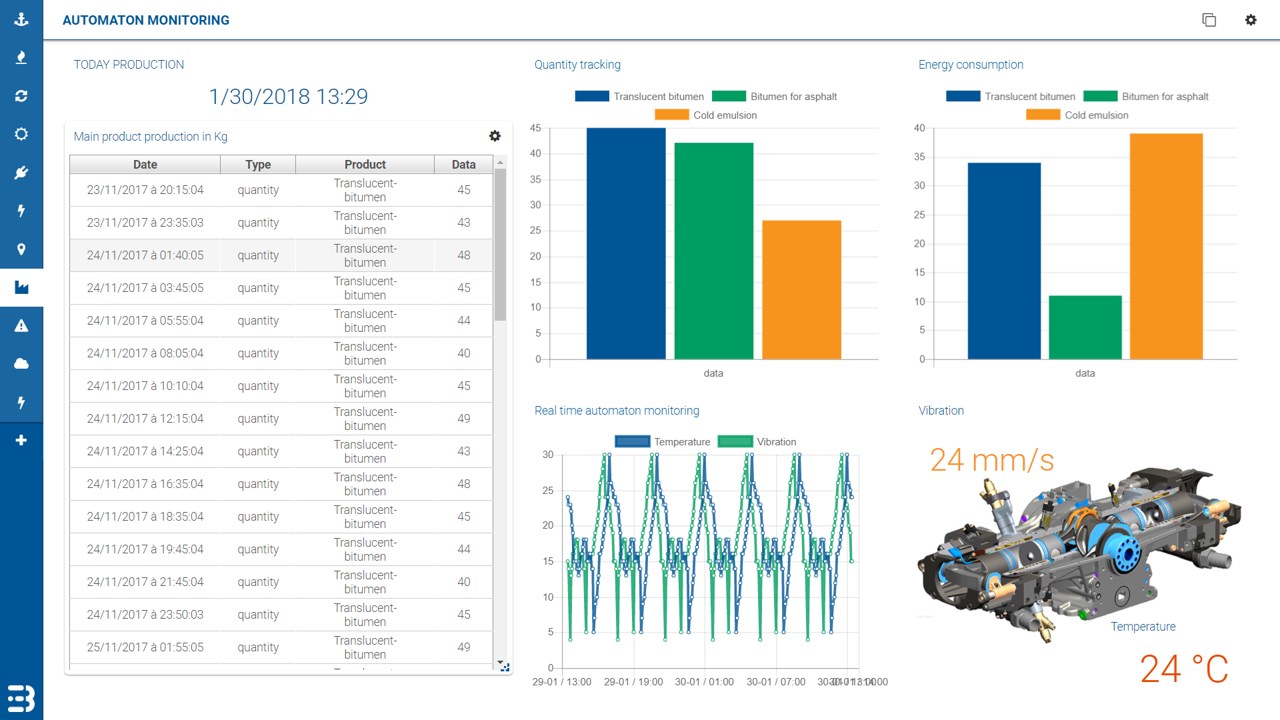Click the sync arrows sidebar icon

pyautogui.click(x=21, y=96)
